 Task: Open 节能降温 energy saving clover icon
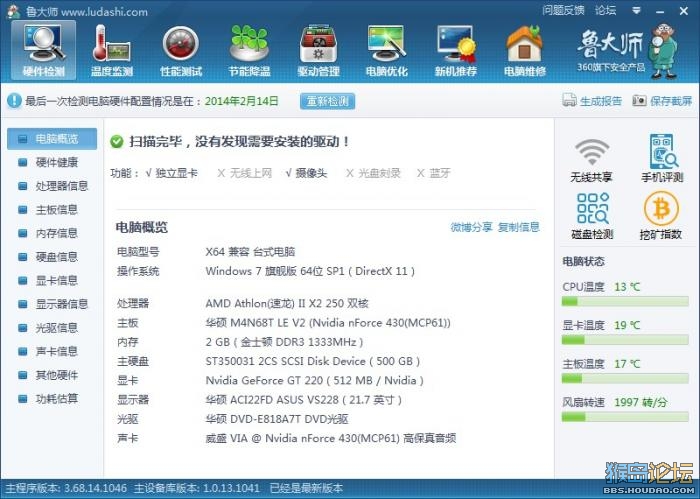[249, 50]
